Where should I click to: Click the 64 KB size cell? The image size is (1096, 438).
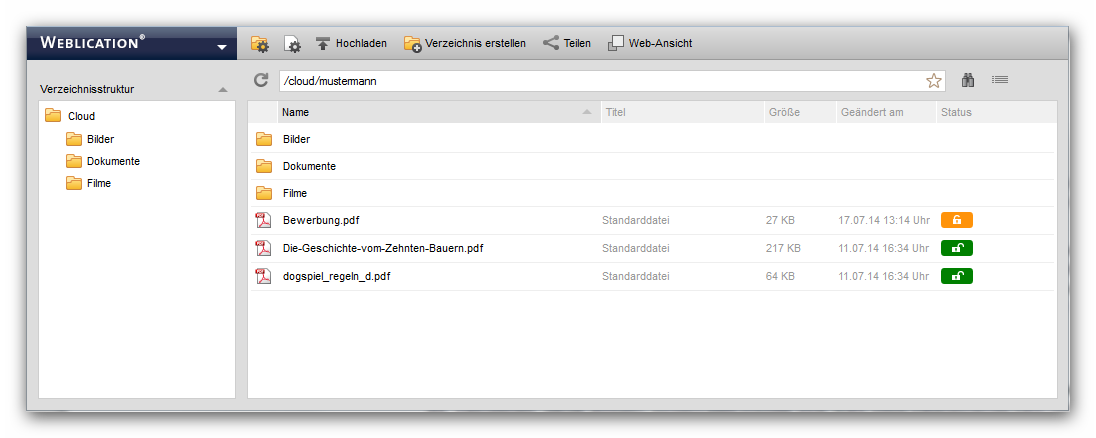[780, 276]
